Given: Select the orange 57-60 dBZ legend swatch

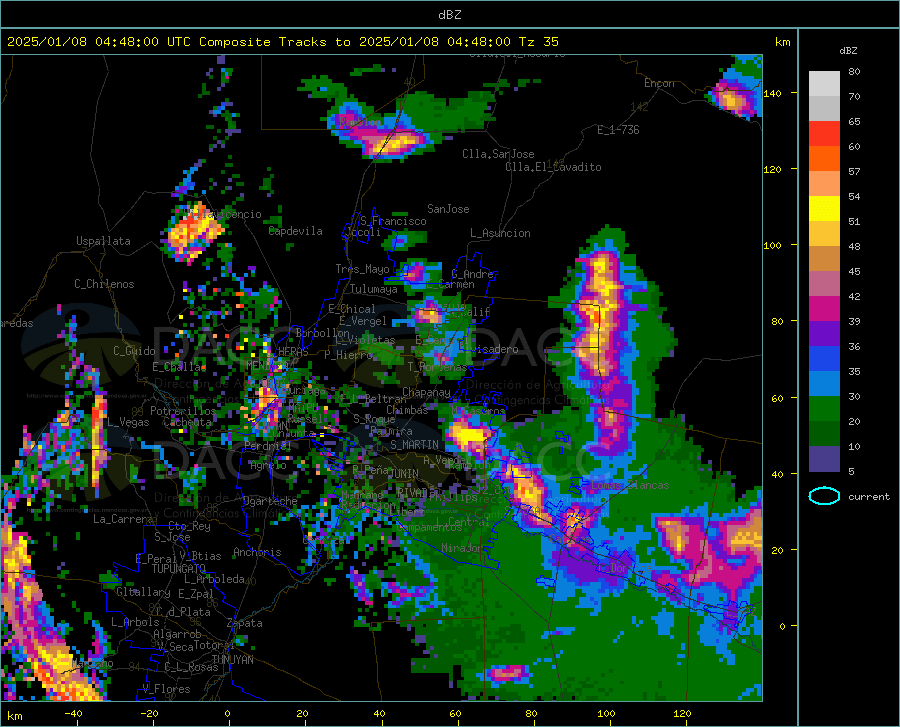Looking at the screenshot, I should [824, 159].
